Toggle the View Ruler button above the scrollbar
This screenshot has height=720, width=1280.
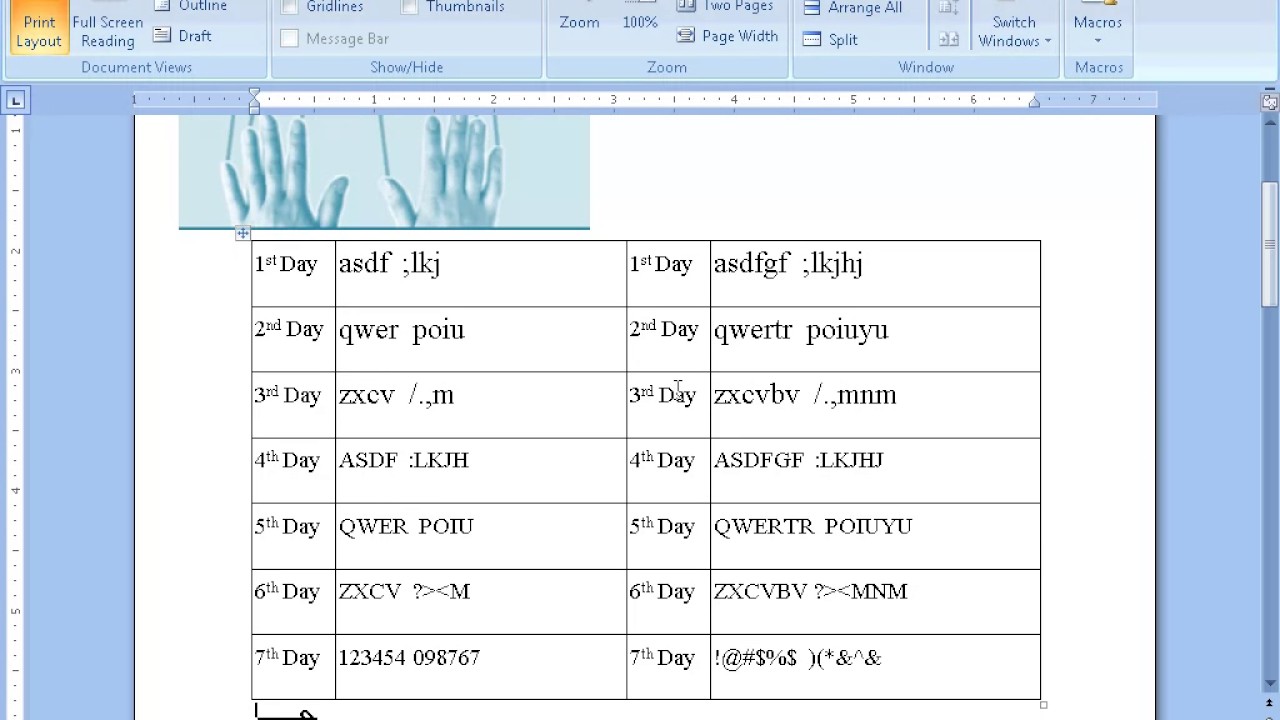[1270, 101]
